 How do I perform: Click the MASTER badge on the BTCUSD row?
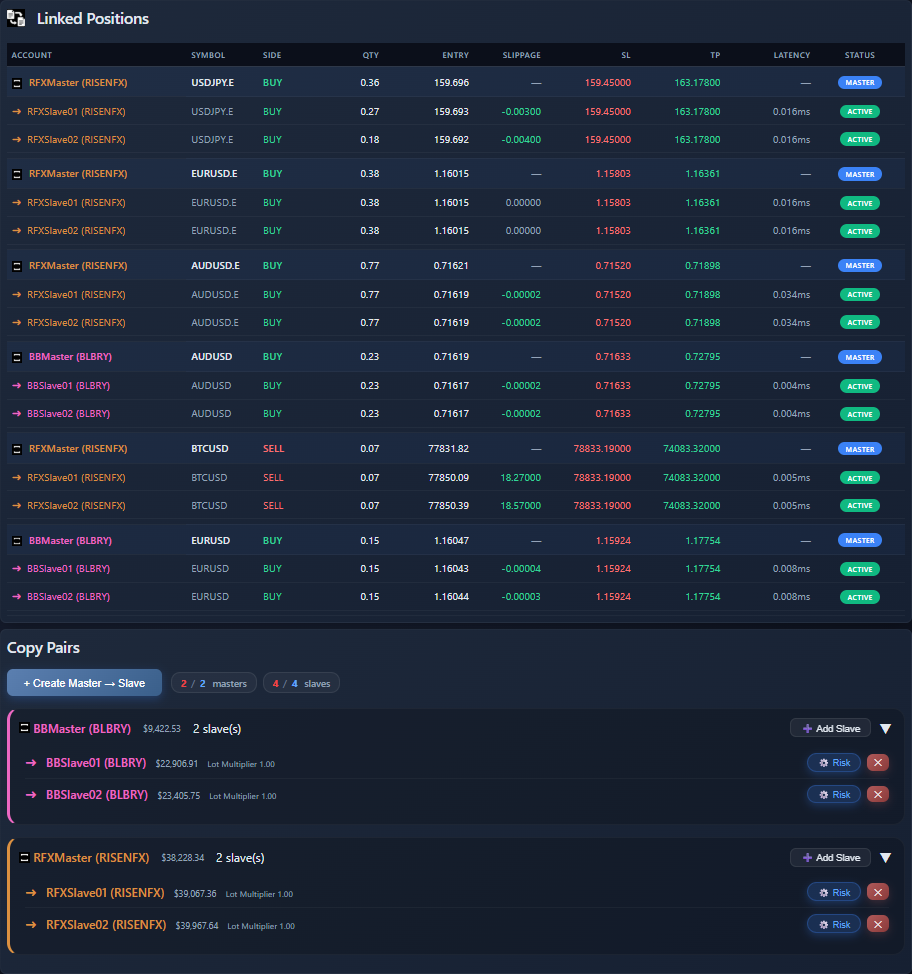click(x=860, y=449)
